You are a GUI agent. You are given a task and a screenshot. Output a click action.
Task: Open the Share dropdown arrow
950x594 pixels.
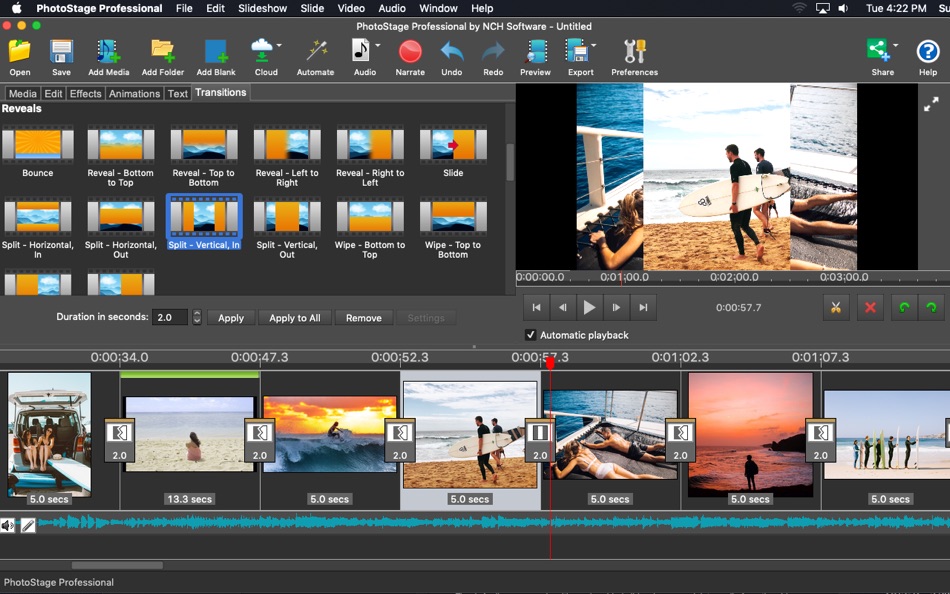point(894,45)
